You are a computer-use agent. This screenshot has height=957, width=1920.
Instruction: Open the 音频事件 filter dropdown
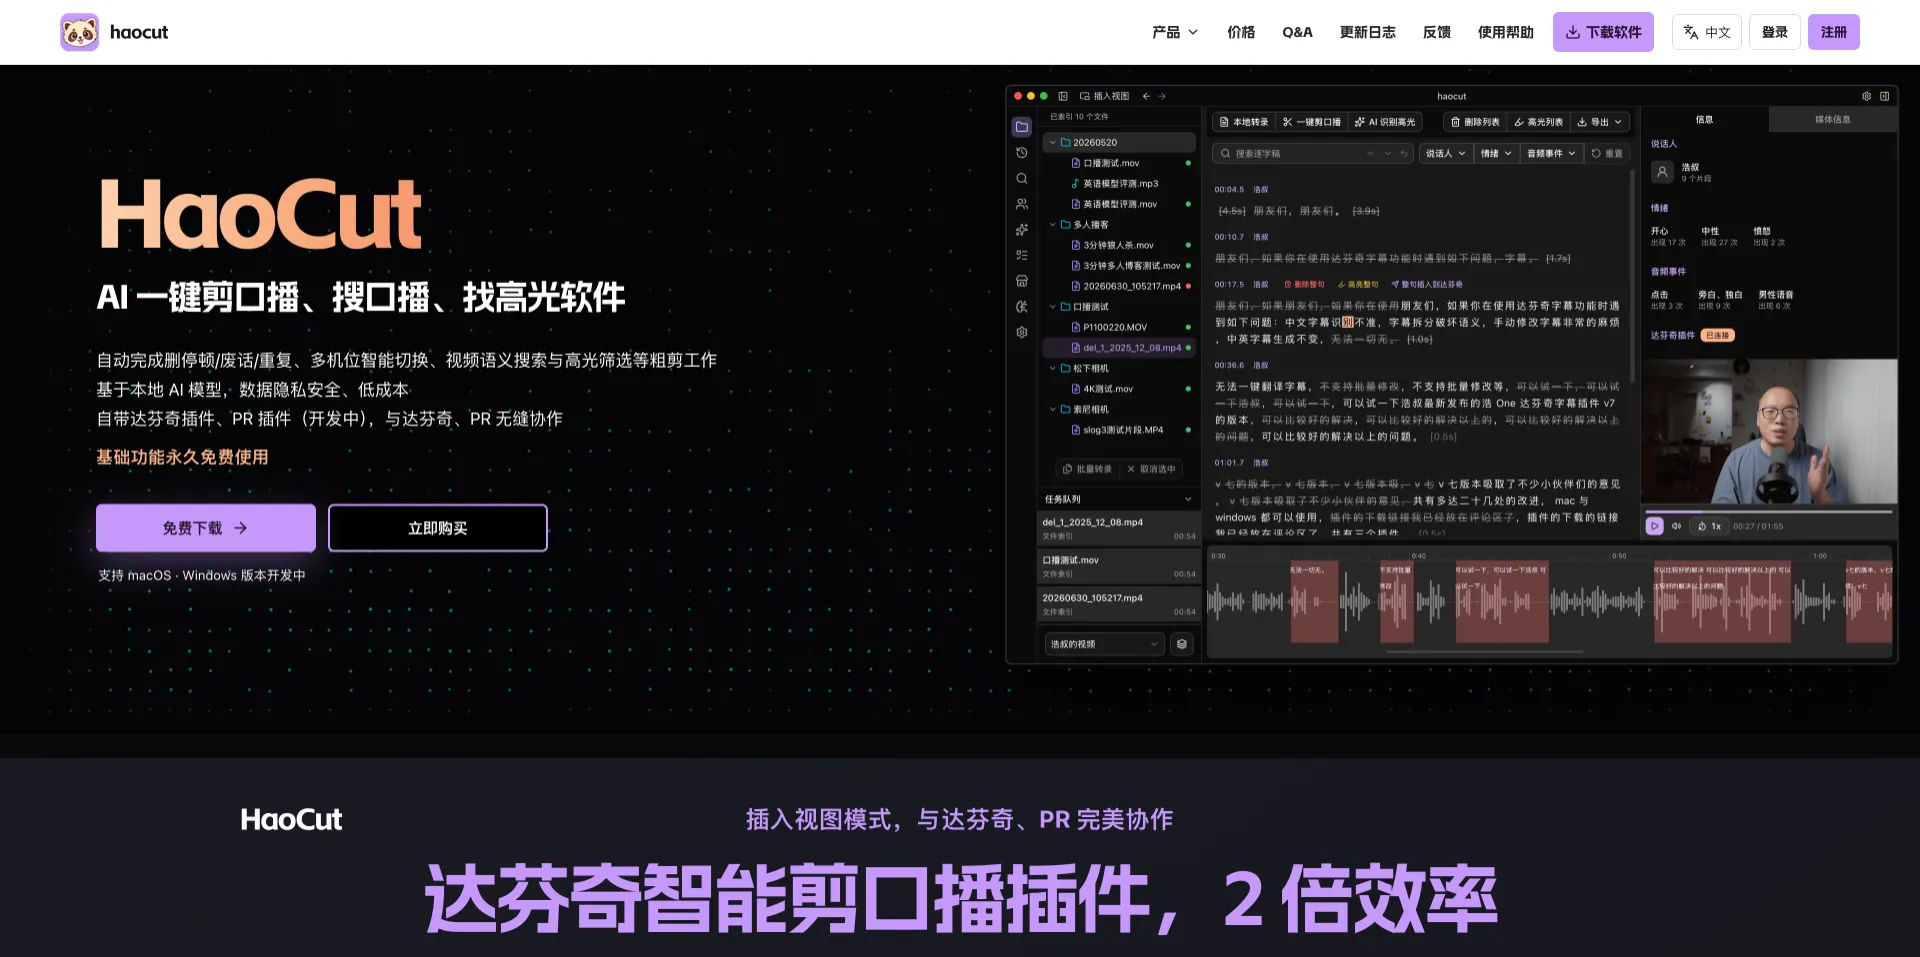[1551, 153]
